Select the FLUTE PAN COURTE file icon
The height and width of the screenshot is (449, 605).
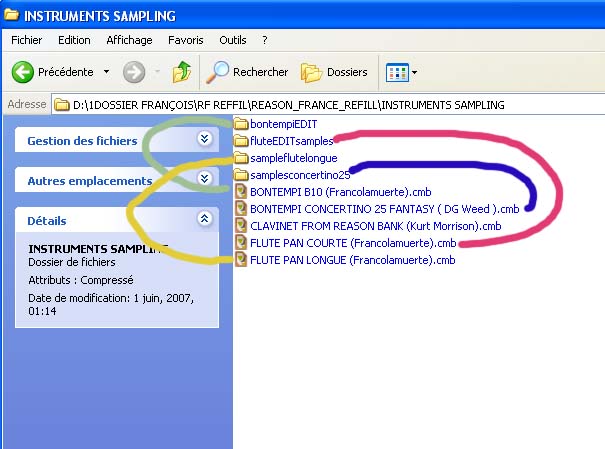pos(241,243)
